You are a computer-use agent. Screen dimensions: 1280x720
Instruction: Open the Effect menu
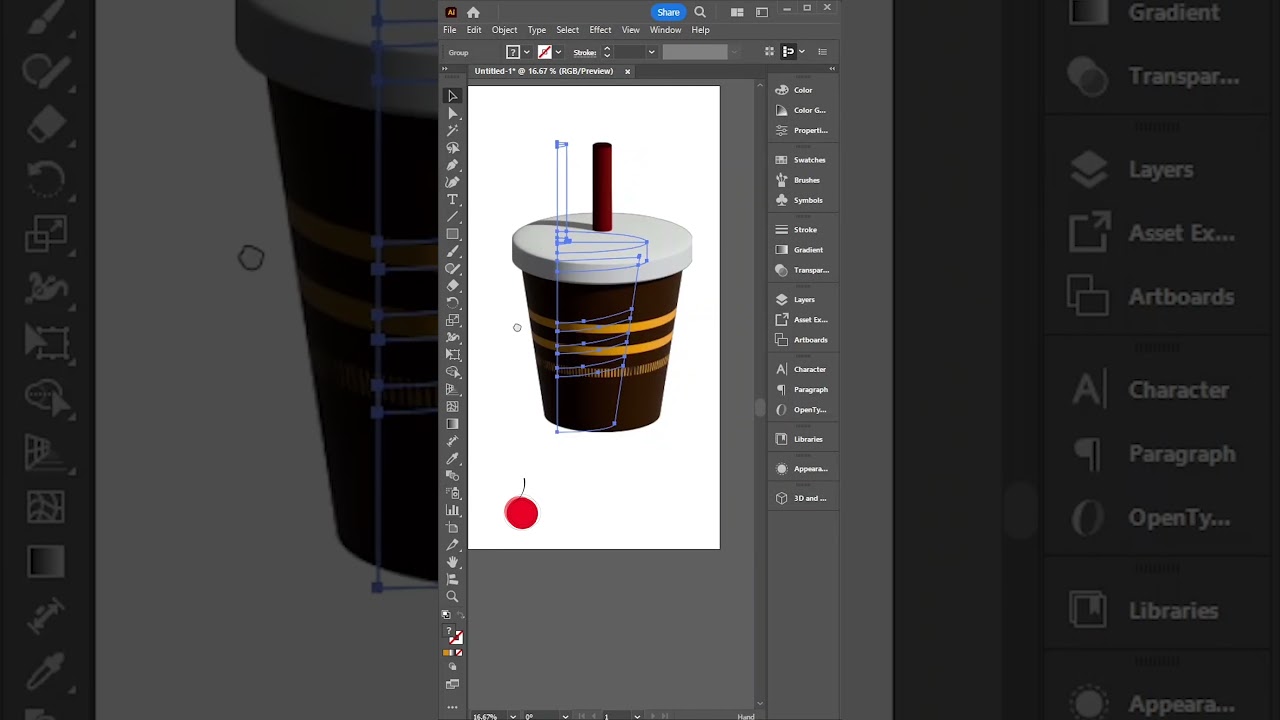point(600,29)
